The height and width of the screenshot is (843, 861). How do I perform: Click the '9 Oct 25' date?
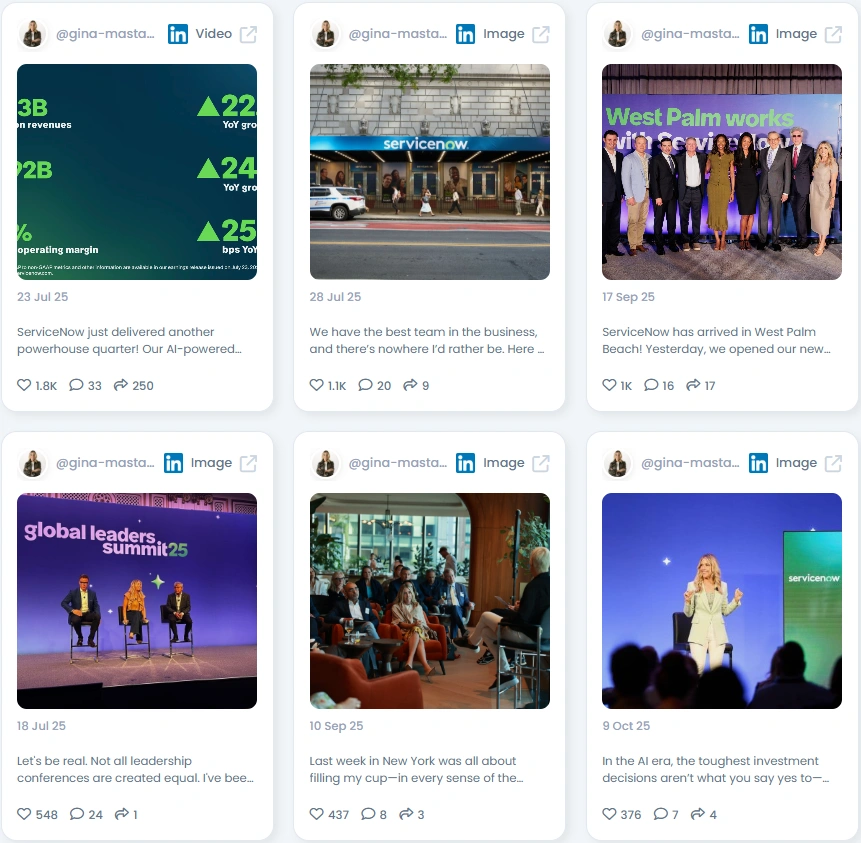point(626,726)
